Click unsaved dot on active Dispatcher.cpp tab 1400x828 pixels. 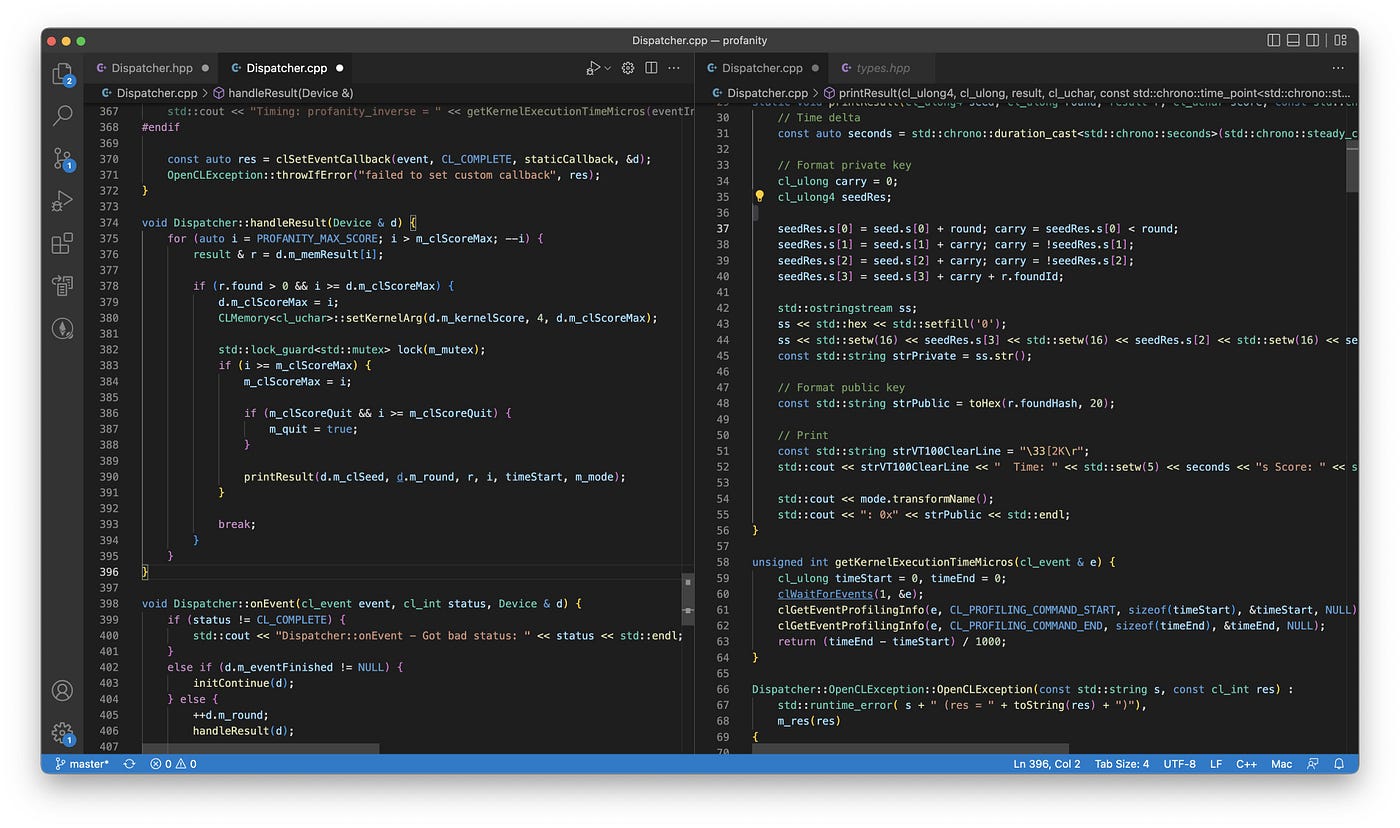click(339, 68)
